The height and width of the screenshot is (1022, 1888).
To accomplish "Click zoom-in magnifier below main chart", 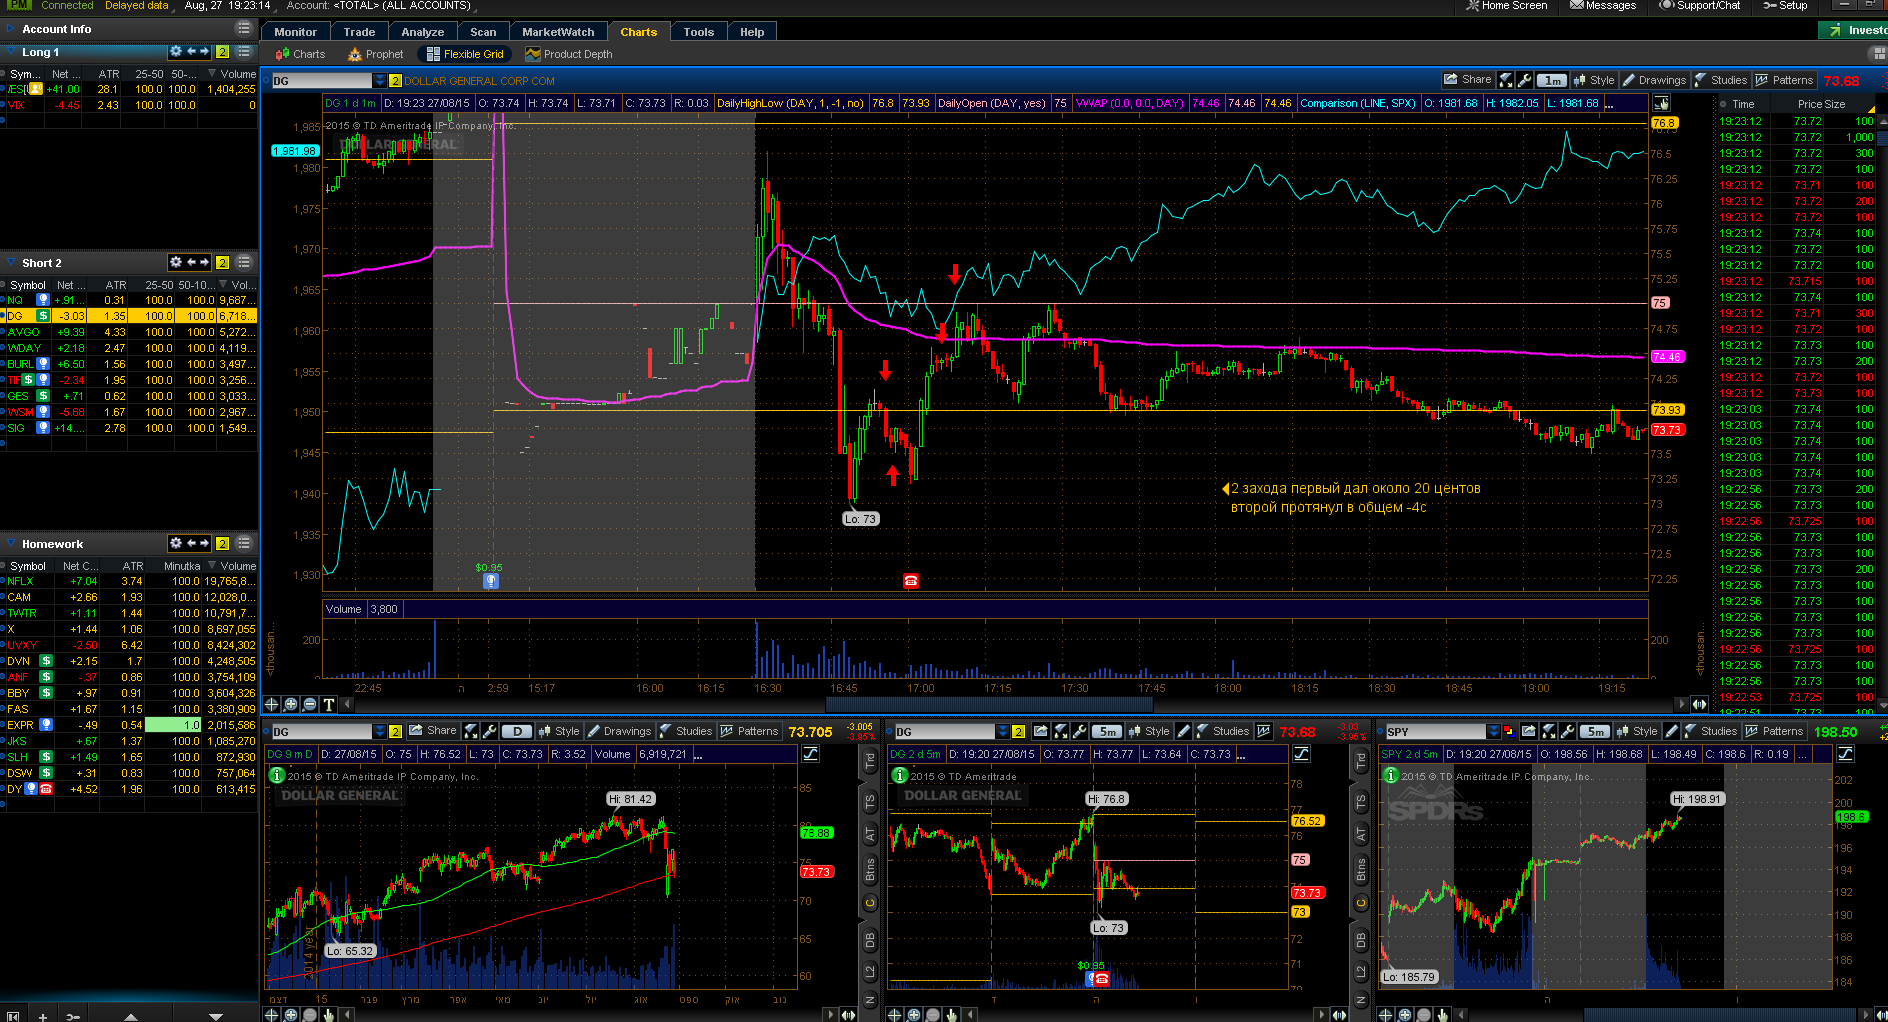I will 291,704.
